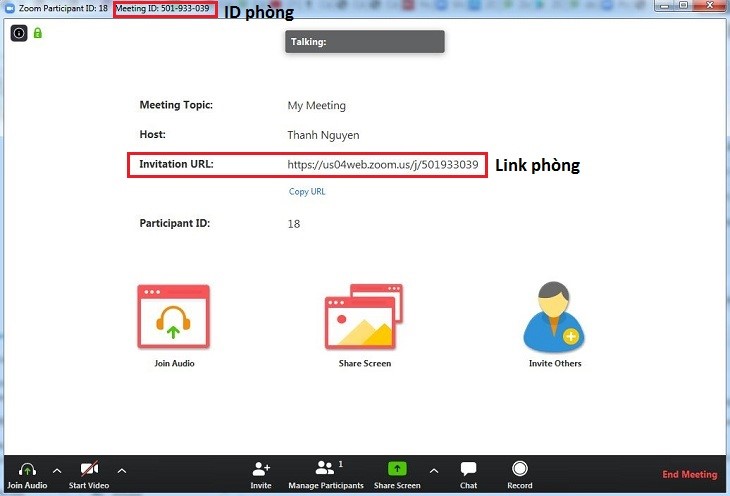
Task: Start recording with the Record button
Action: (519, 469)
